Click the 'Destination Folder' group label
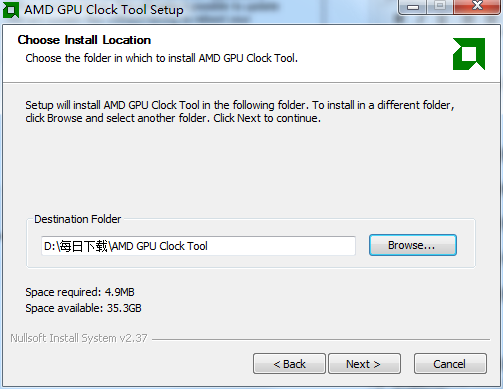The height and width of the screenshot is (389, 503). (x=78, y=219)
